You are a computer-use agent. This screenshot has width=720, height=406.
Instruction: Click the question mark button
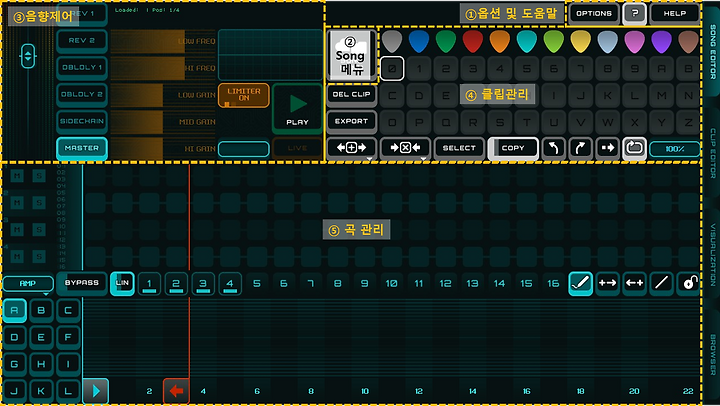coord(635,14)
